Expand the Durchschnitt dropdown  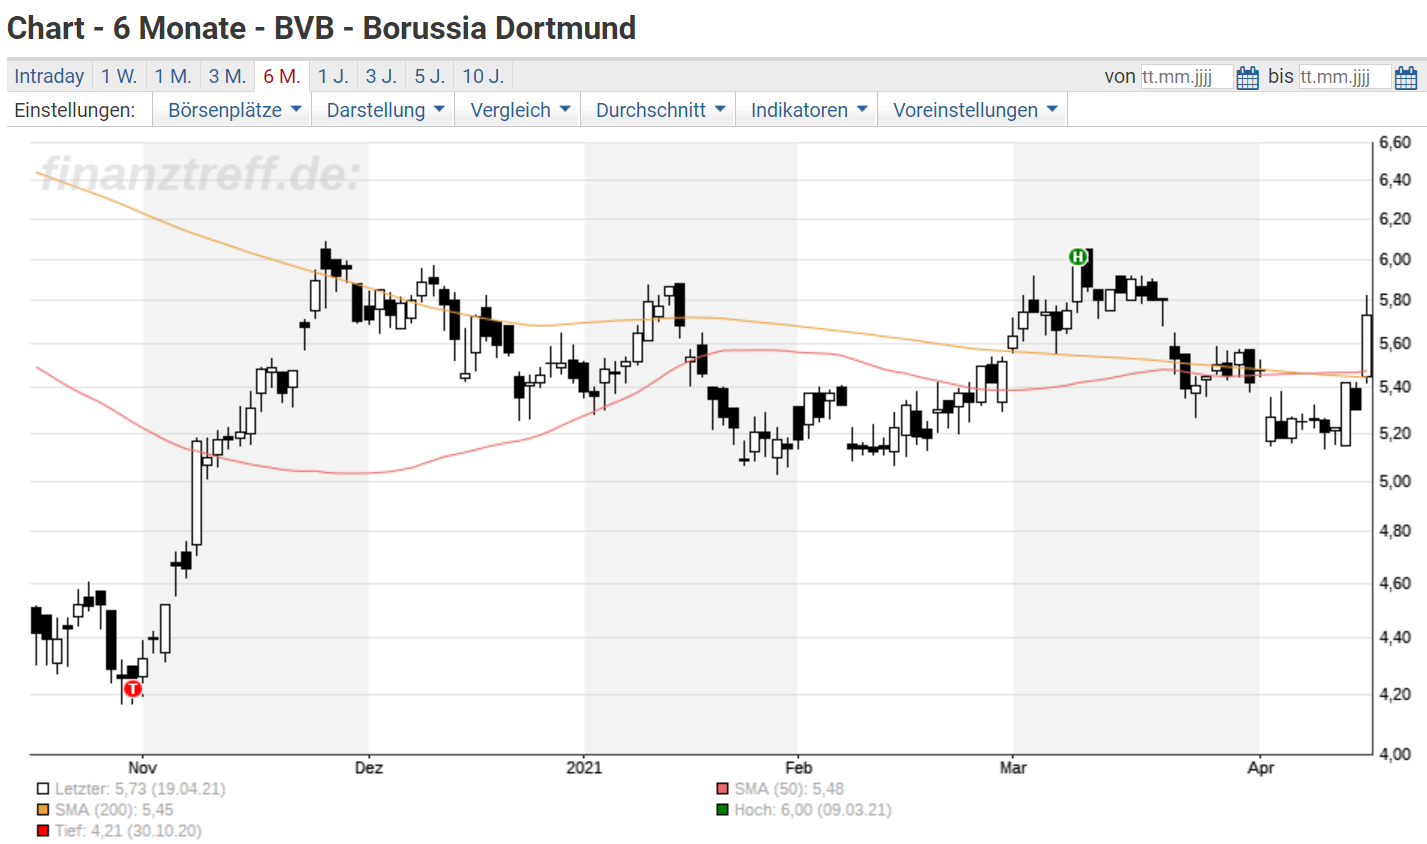(658, 110)
